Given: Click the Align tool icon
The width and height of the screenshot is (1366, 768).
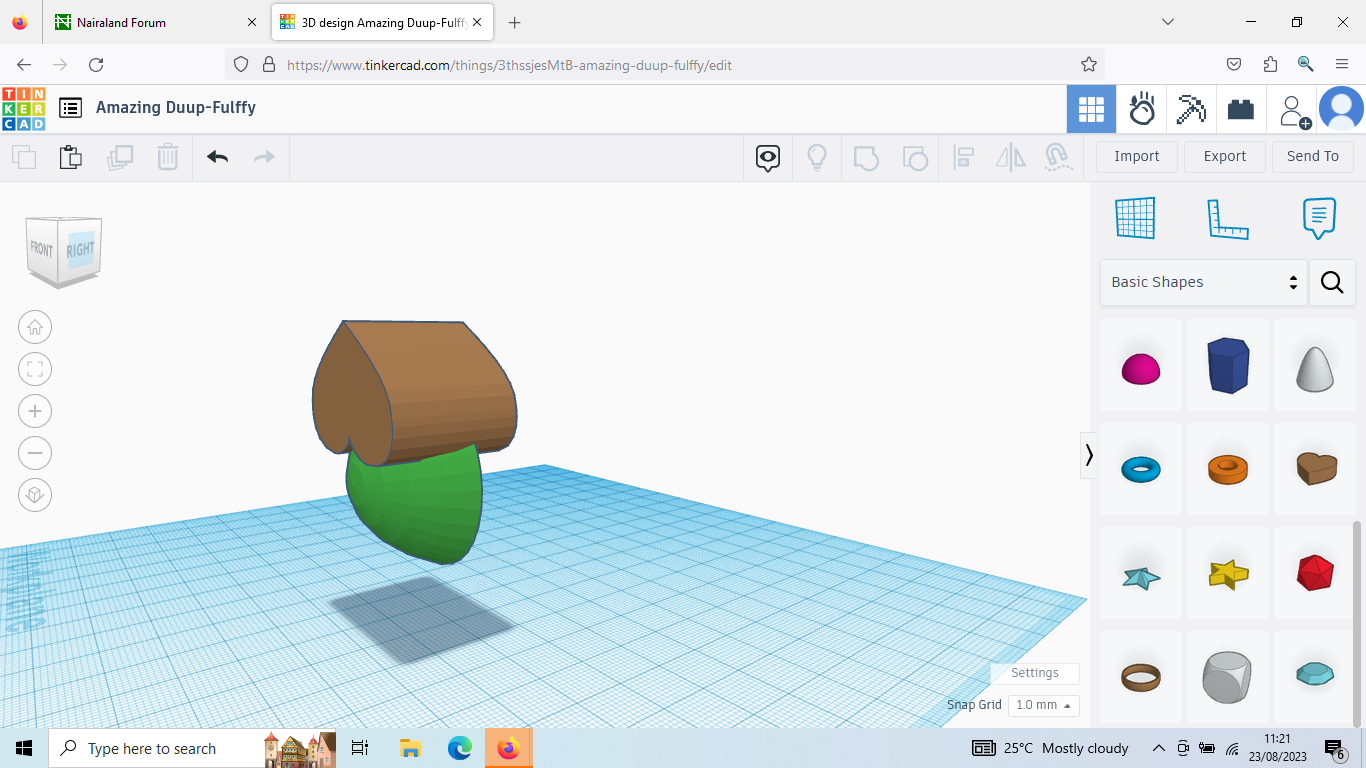Looking at the screenshot, I should 963,157.
